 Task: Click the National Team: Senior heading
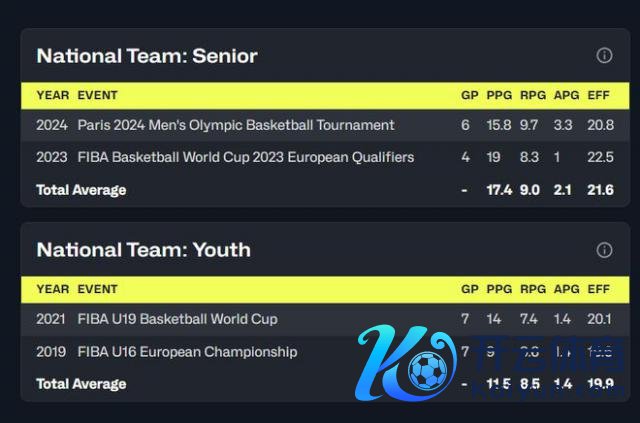pyautogui.click(x=147, y=56)
